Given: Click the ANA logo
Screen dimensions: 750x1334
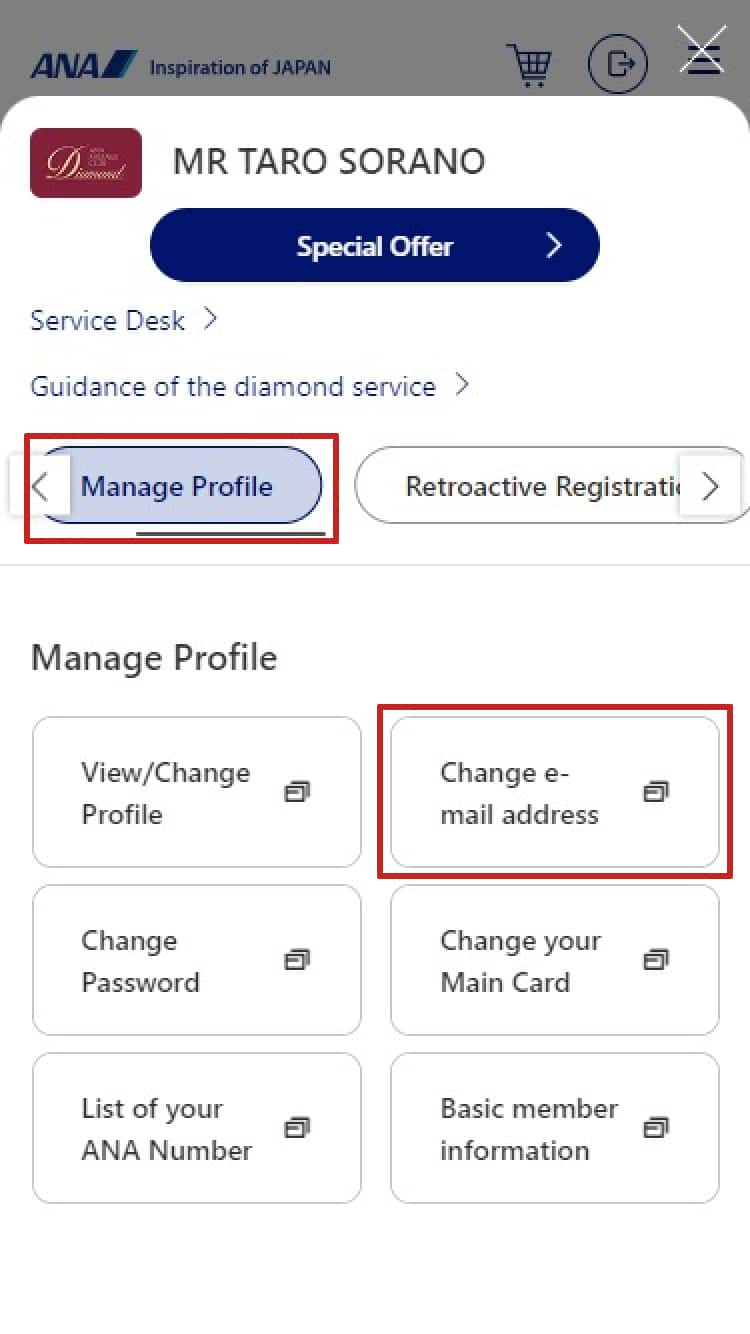Looking at the screenshot, I should pos(84,66).
